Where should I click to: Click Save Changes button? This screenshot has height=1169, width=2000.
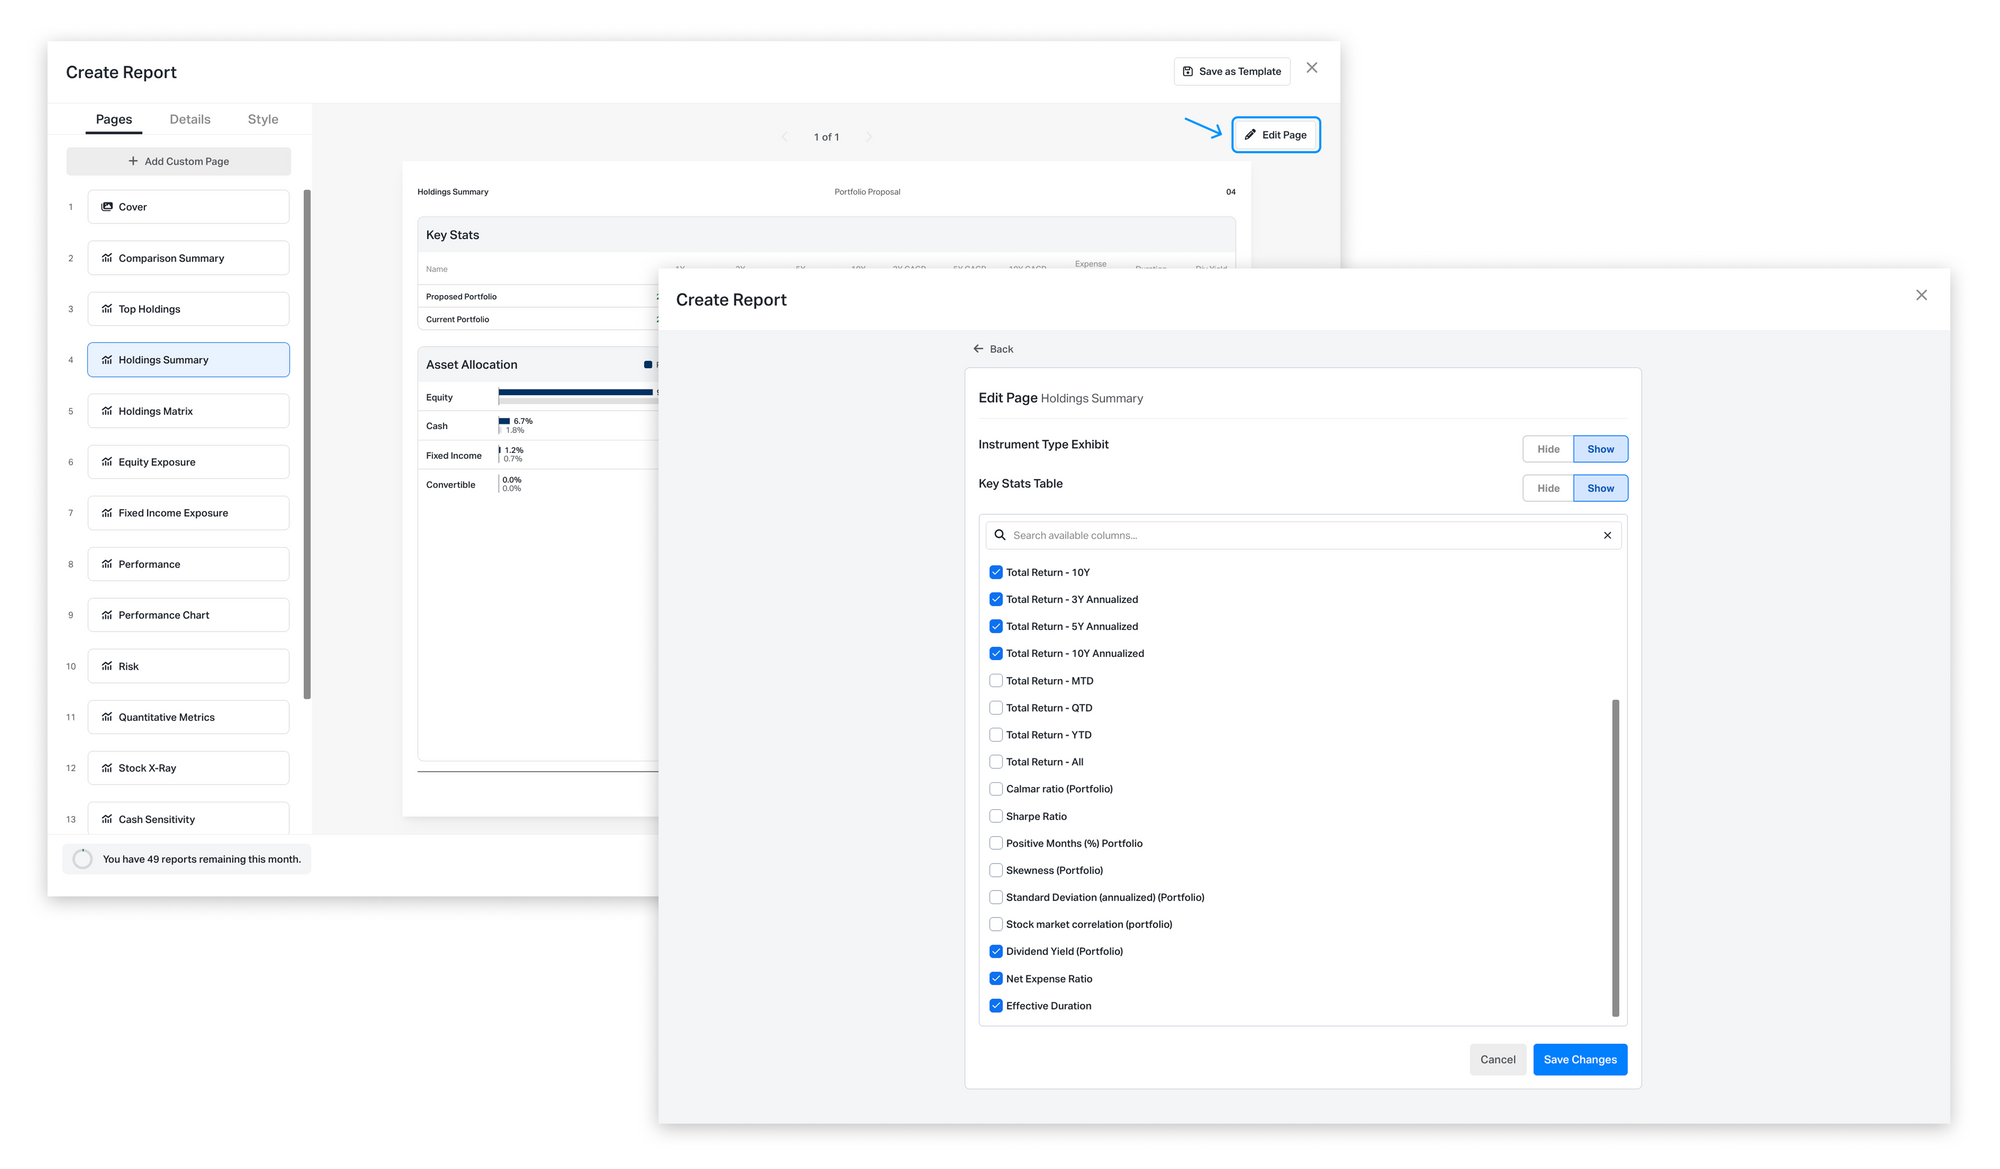click(x=1579, y=1060)
